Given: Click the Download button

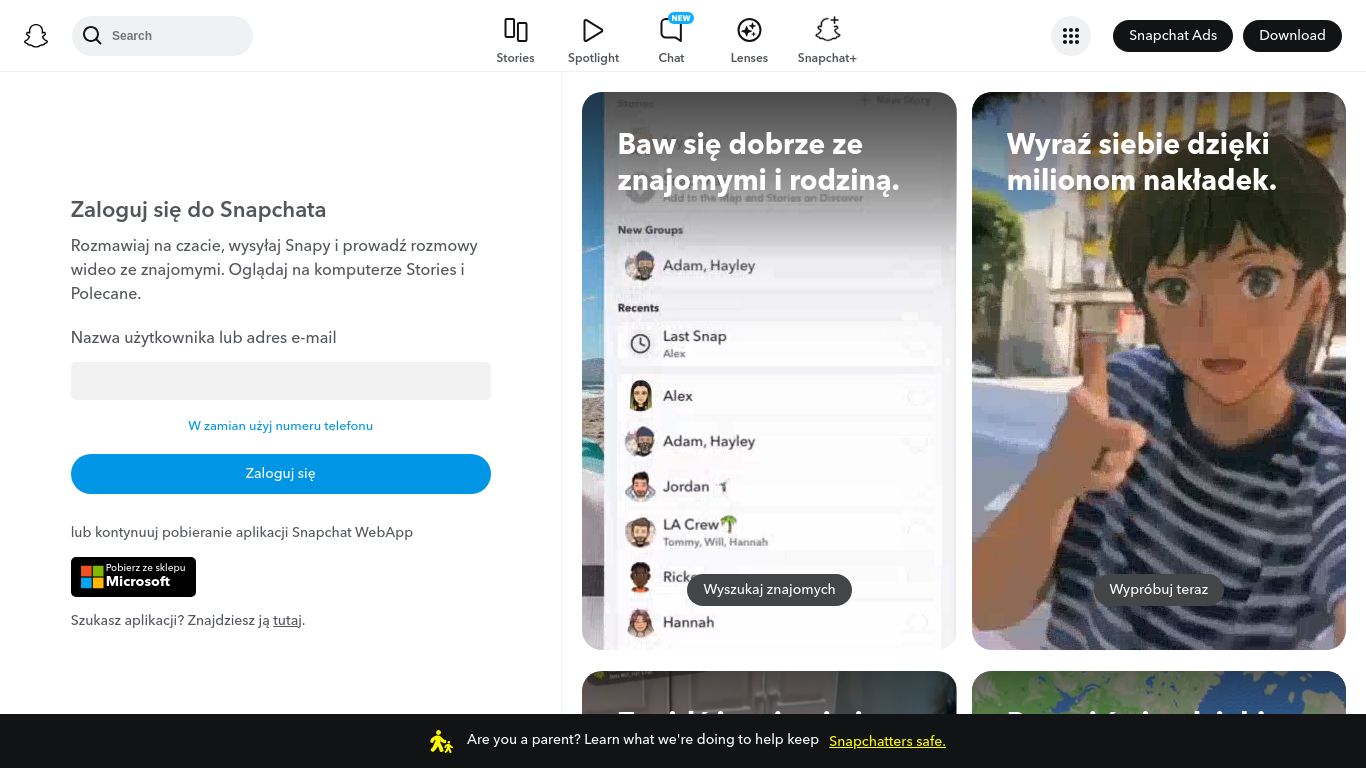Looking at the screenshot, I should [1292, 36].
